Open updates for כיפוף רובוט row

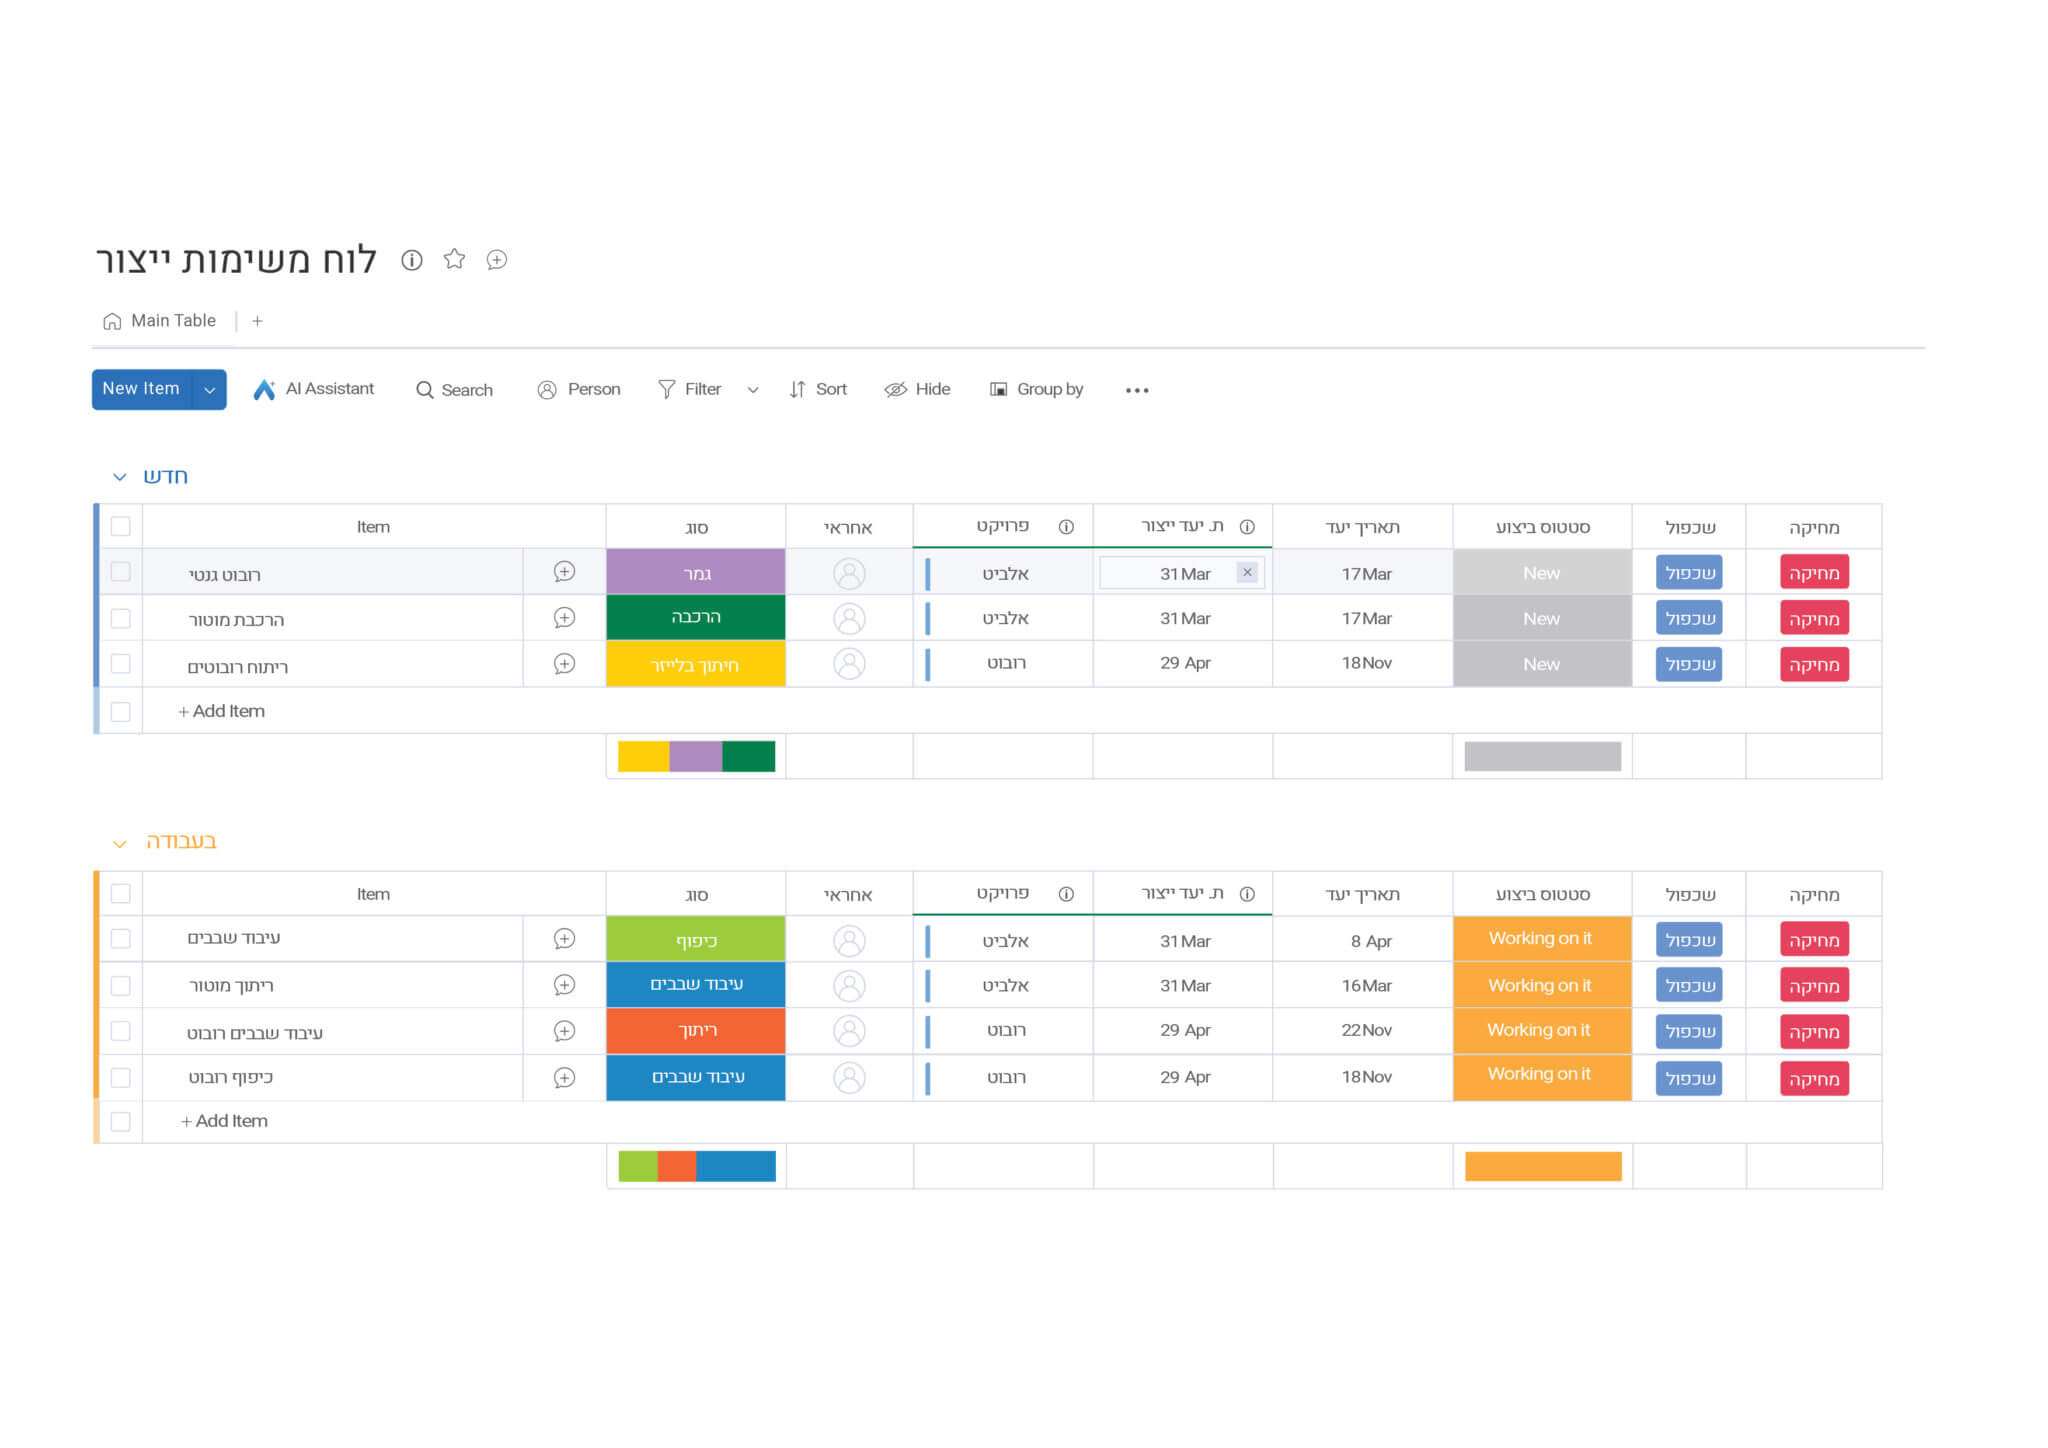565,1078
